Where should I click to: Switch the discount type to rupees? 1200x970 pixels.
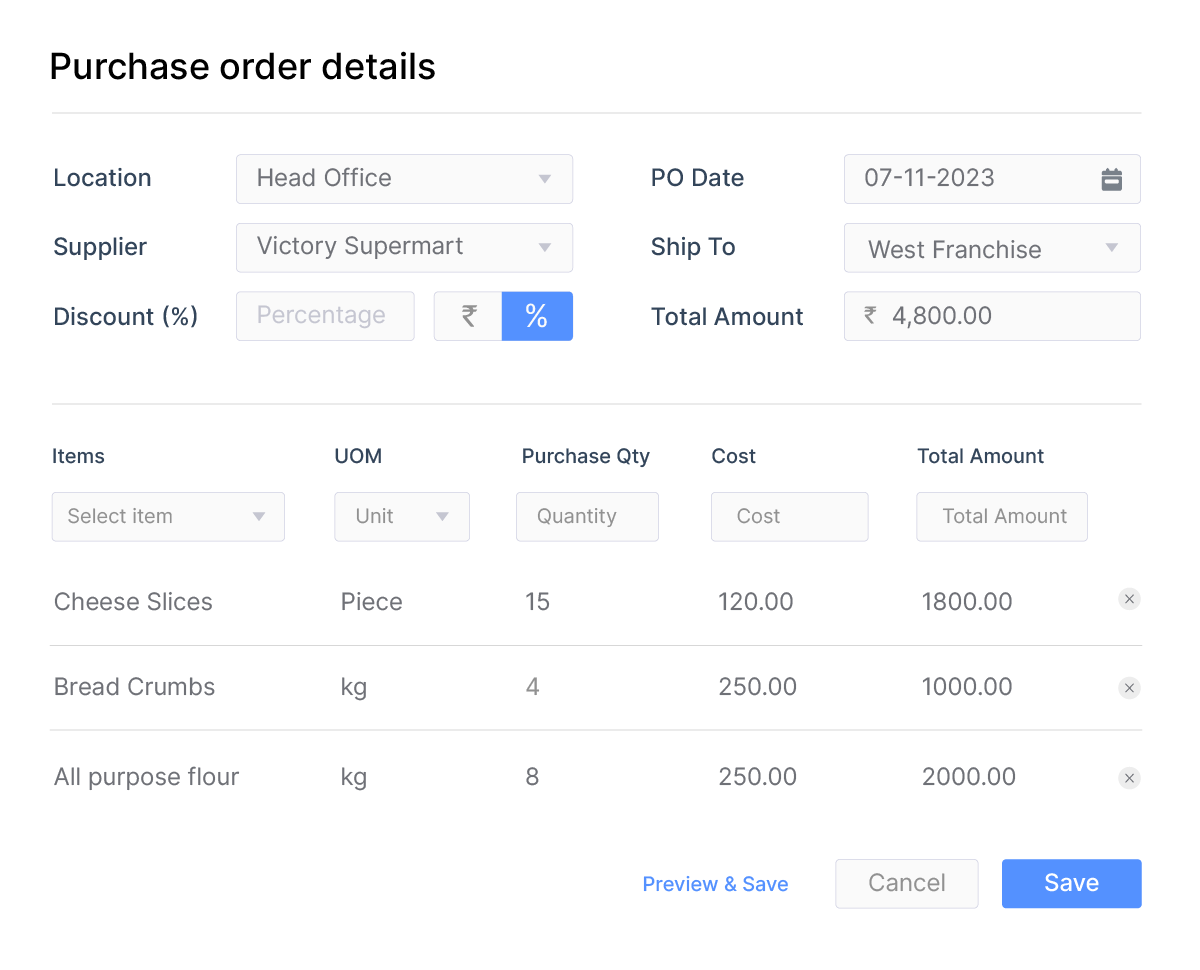pos(469,316)
